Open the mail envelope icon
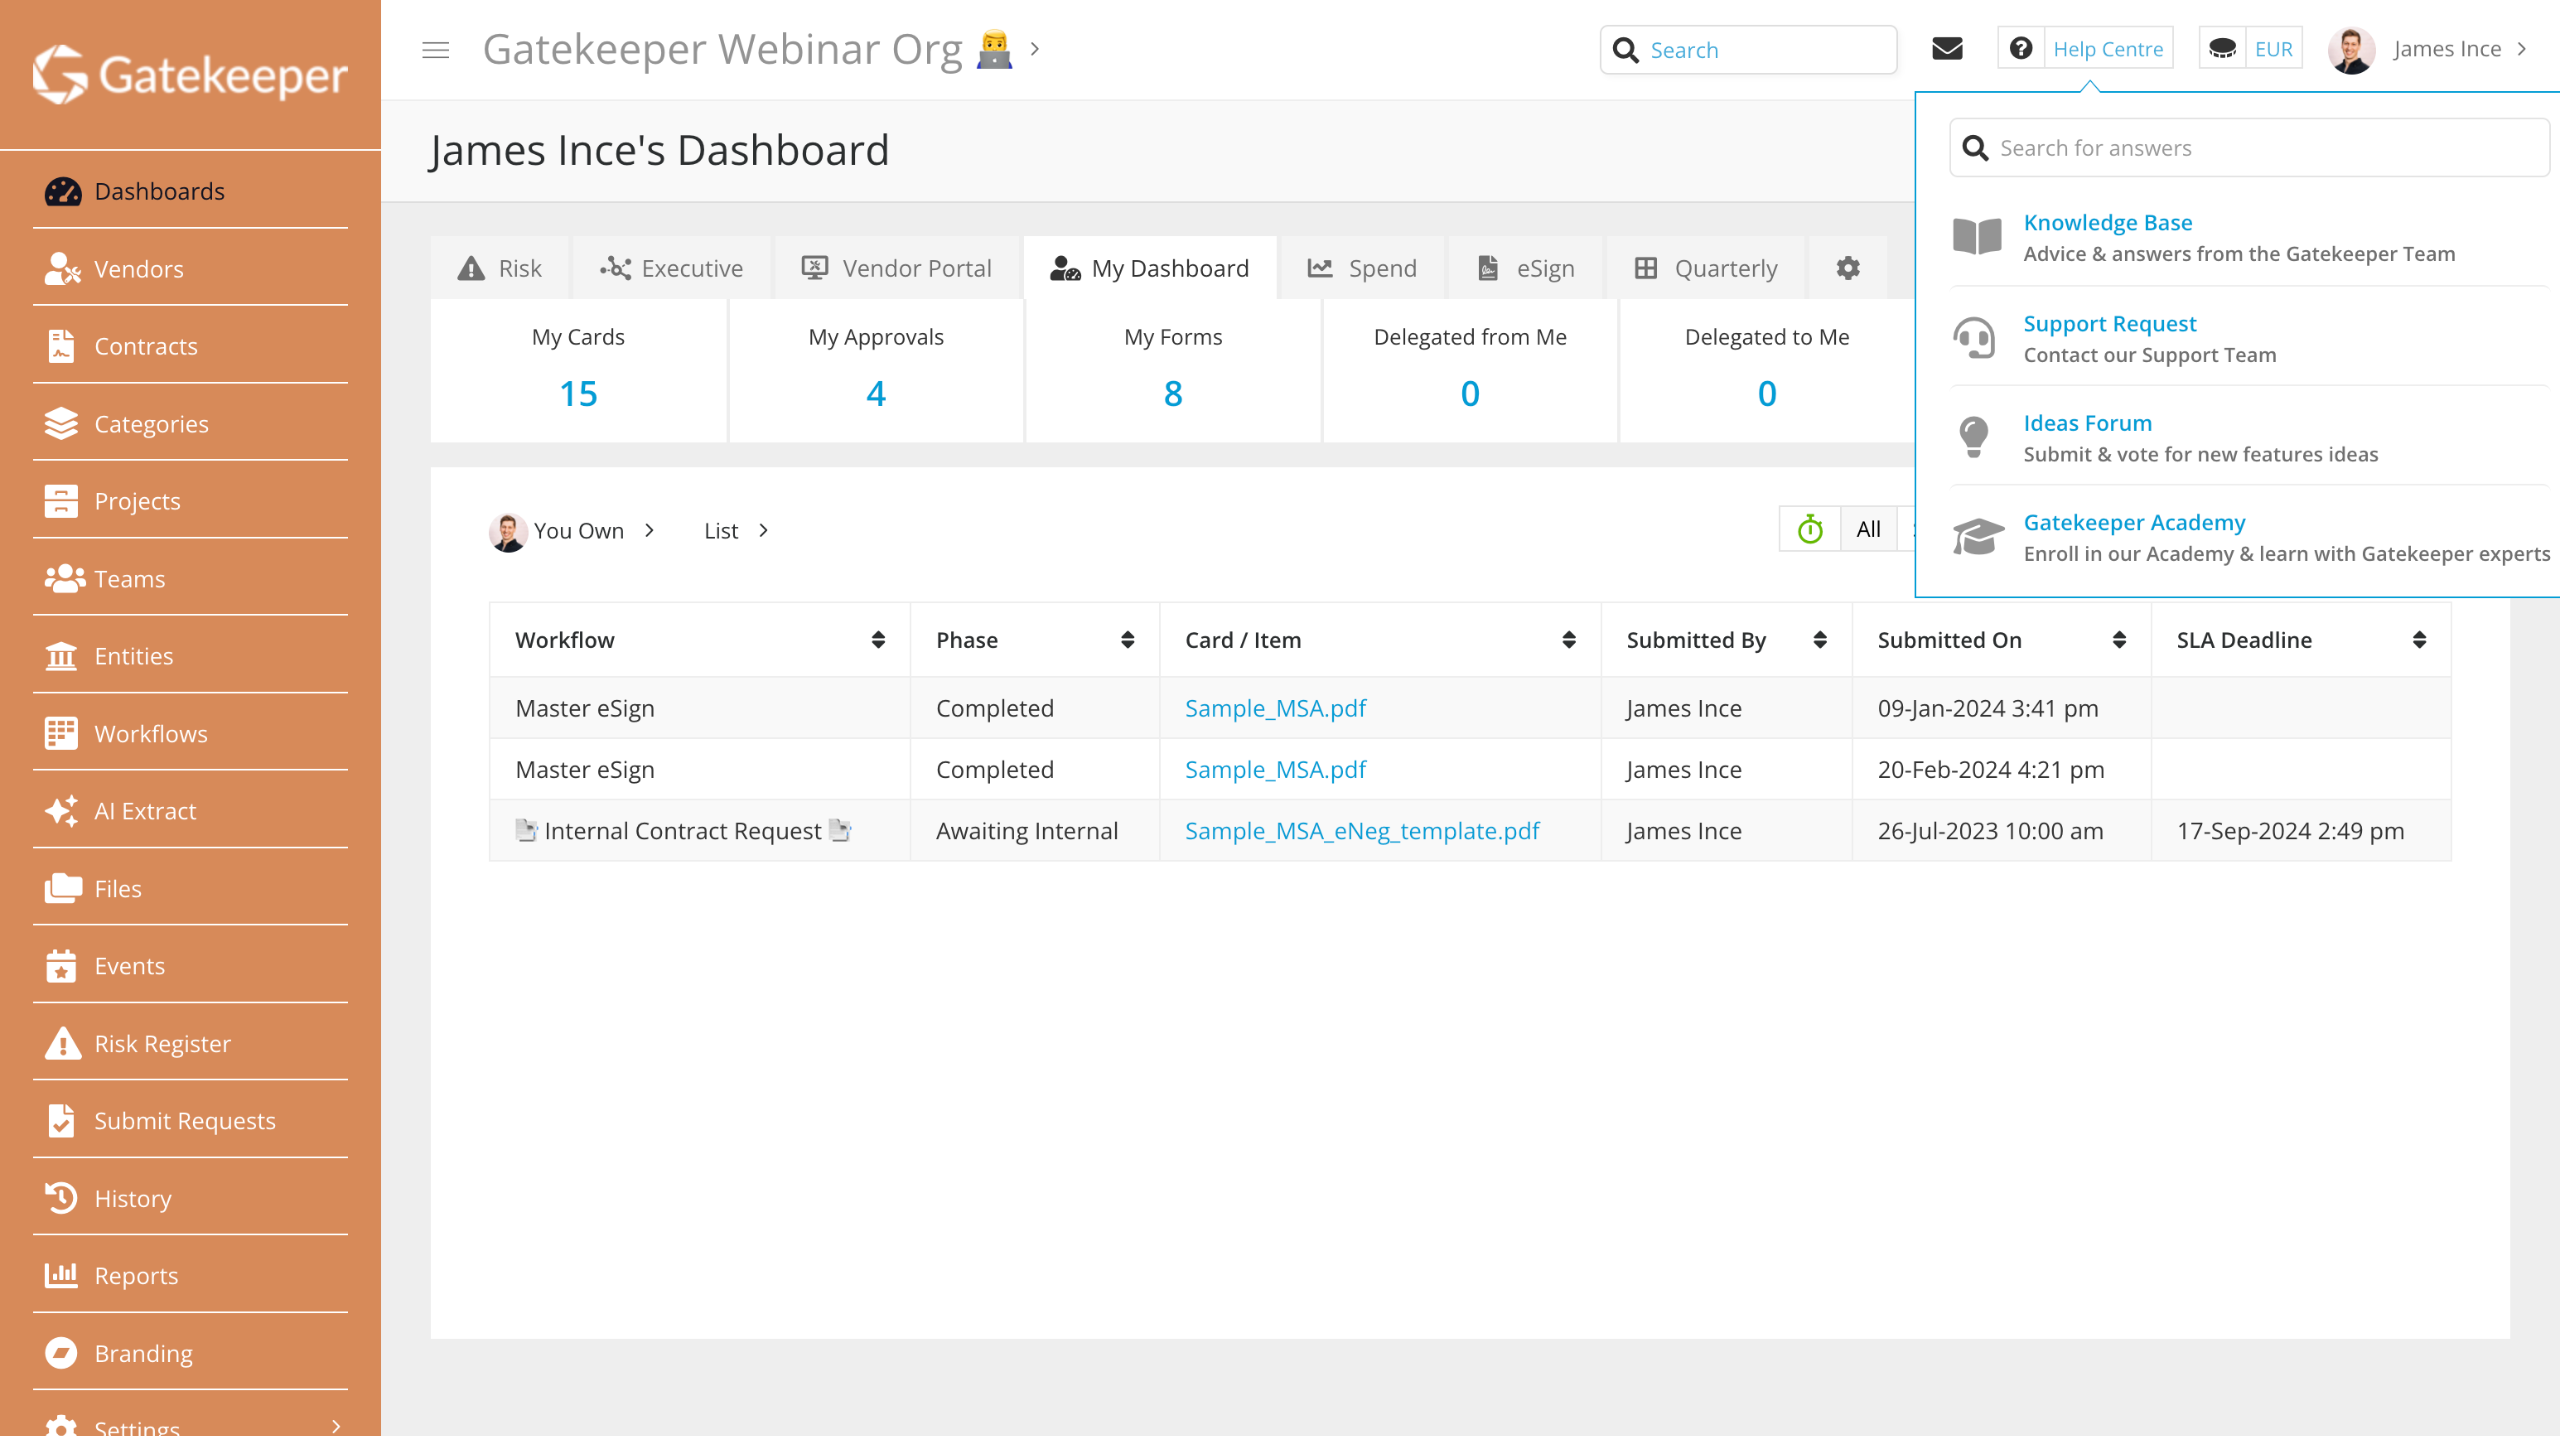 [1946, 49]
